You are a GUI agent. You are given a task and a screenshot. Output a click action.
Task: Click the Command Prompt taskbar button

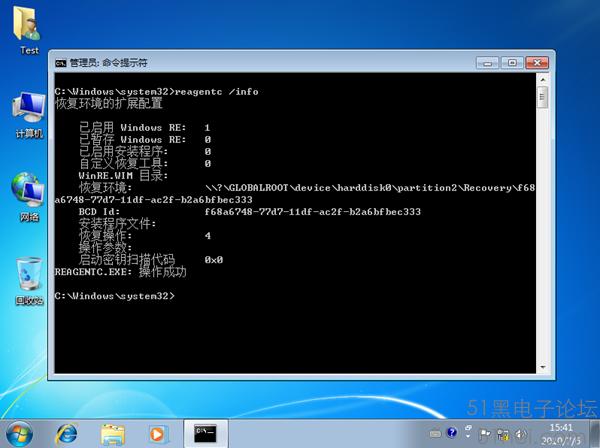(205, 433)
